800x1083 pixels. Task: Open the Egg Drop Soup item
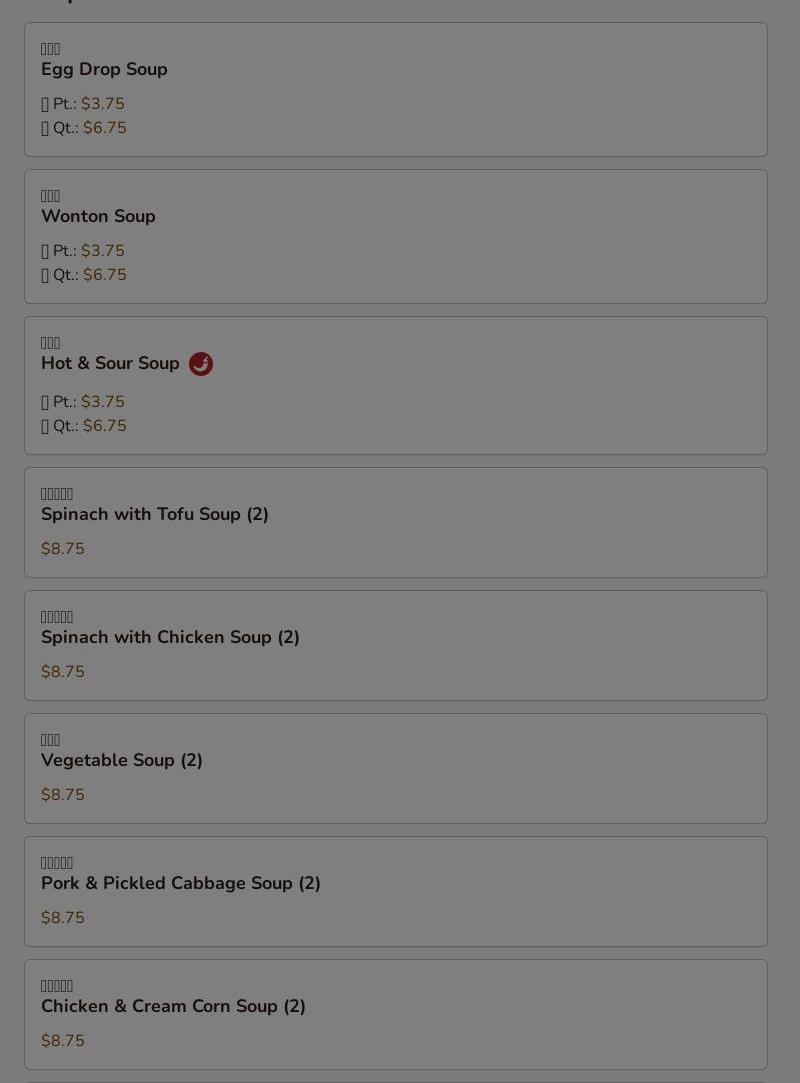tap(396, 89)
